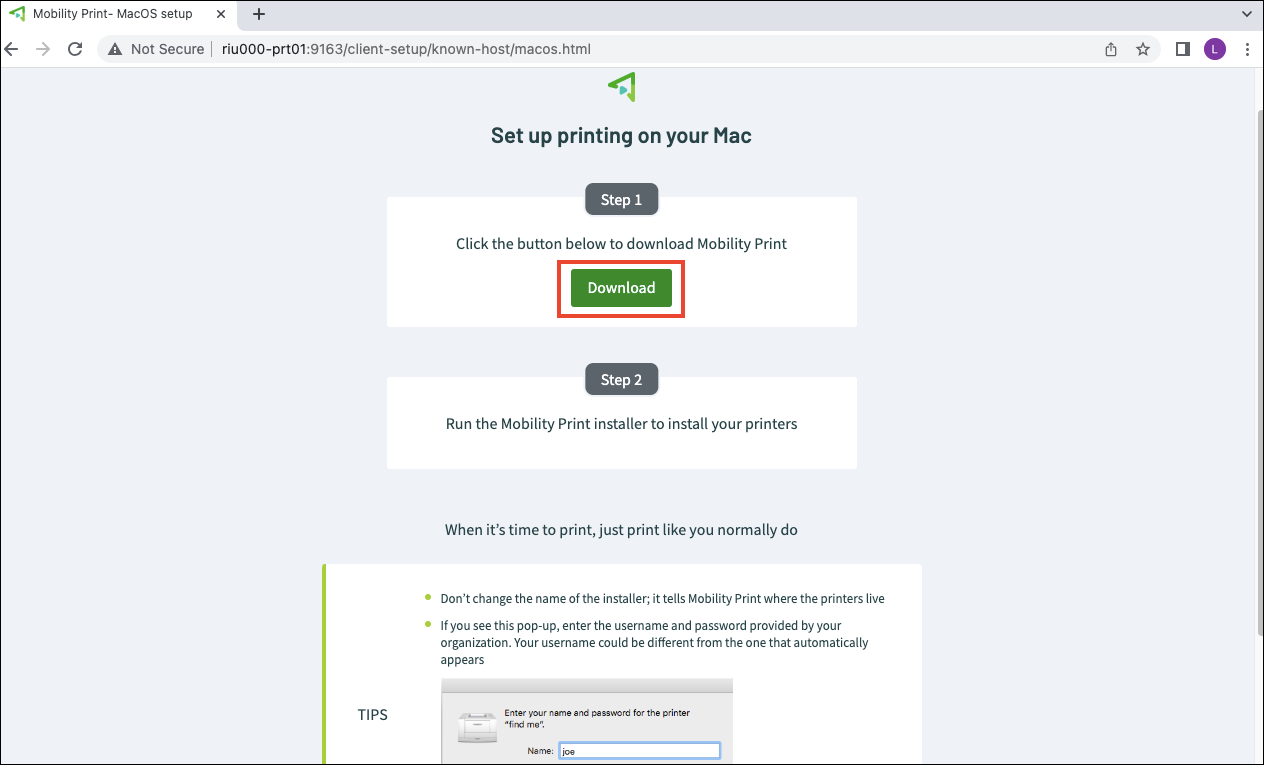Click the Download button
Viewport: 1264px width, 765px height.
pos(621,287)
